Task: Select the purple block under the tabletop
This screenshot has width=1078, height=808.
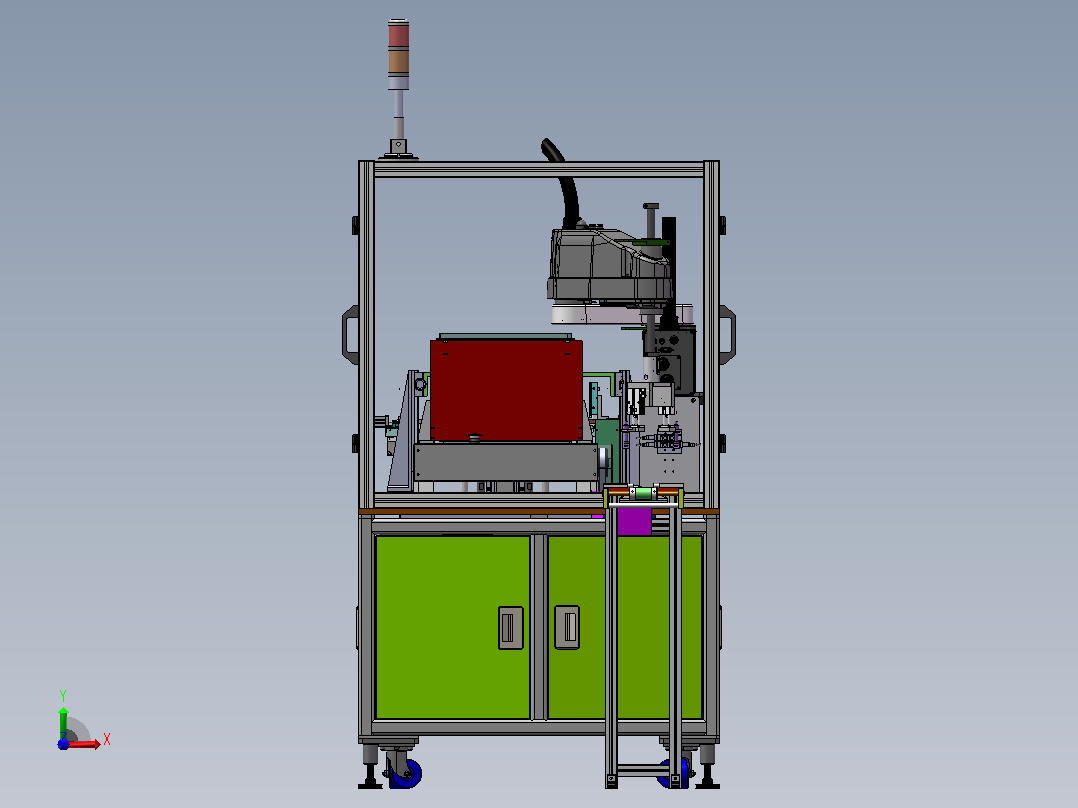Action: tap(634, 521)
